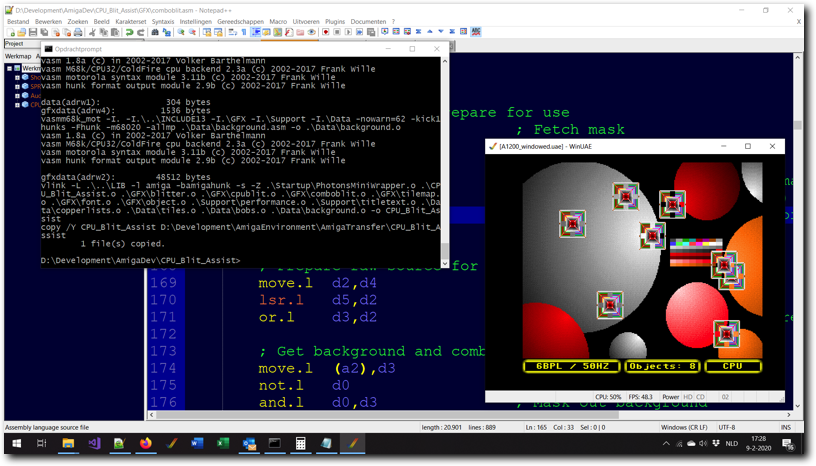Click the Print icon in Notepad++ toolbar
Screen dimensions: 816x466
[78, 32]
